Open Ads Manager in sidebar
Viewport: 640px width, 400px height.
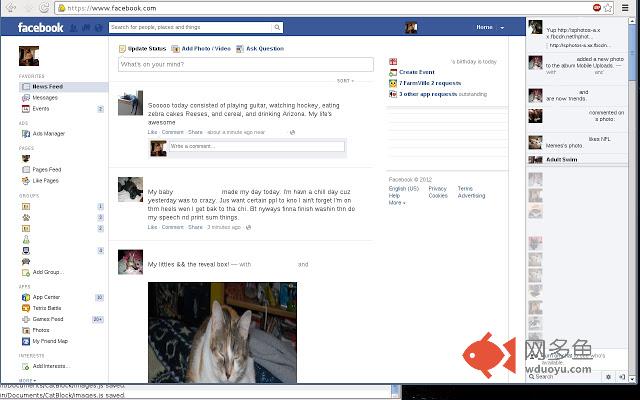click(x=49, y=133)
